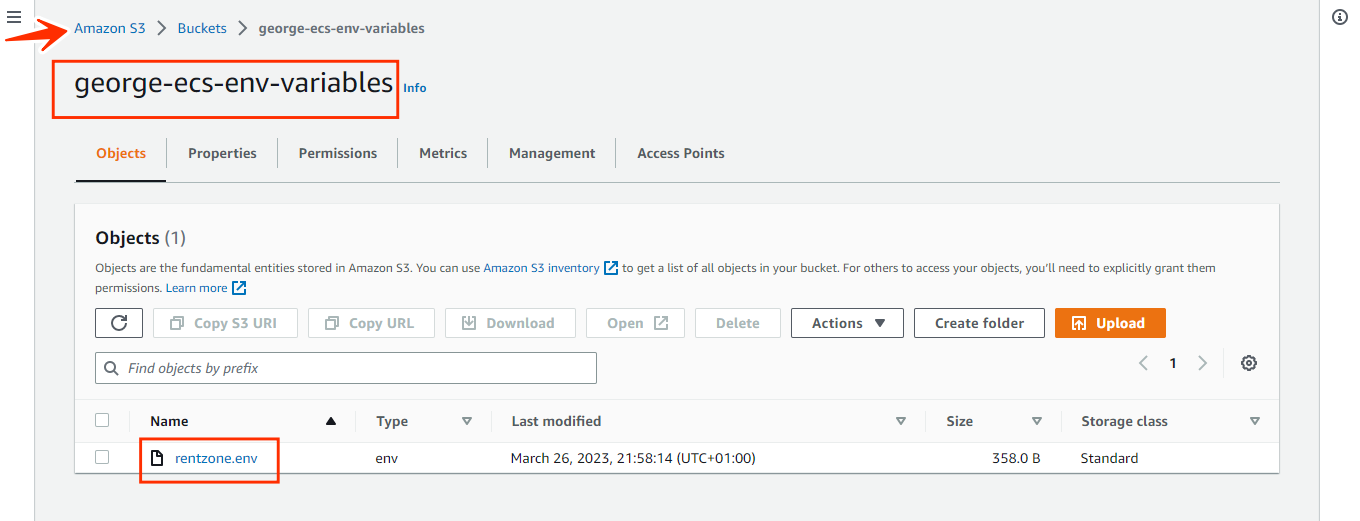Sort by the Storage class column arrow
This screenshot has height=521, width=1360.
1255,421
